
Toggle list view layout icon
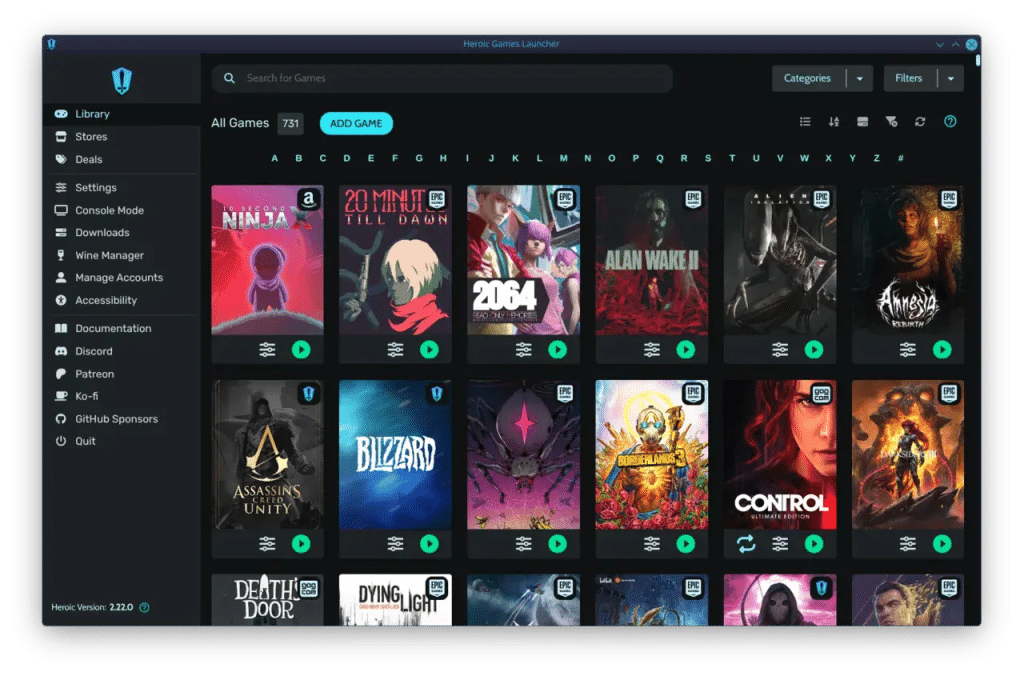tap(805, 122)
